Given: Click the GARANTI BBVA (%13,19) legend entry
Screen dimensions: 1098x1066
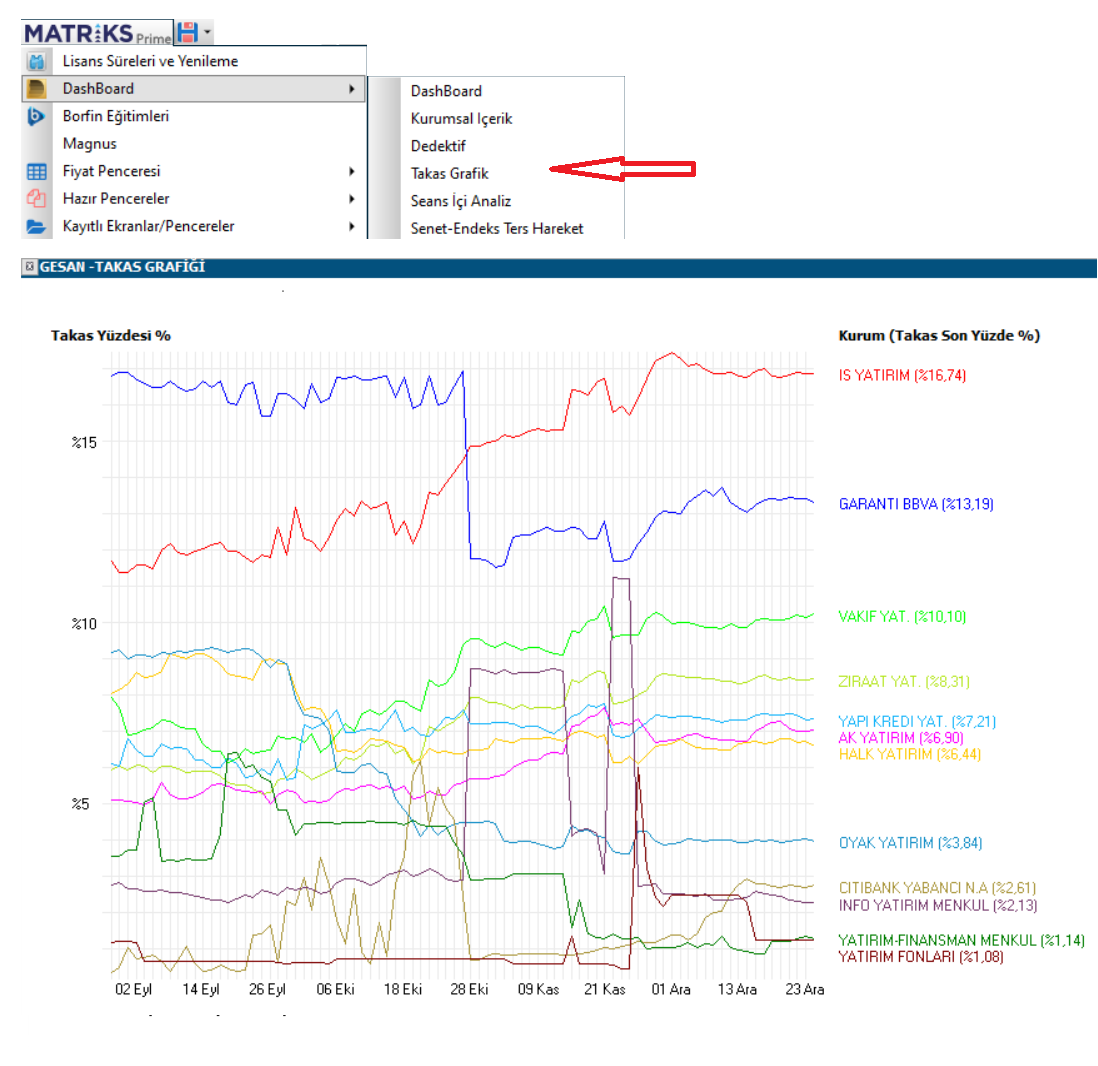Looking at the screenshot, I should (916, 504).
